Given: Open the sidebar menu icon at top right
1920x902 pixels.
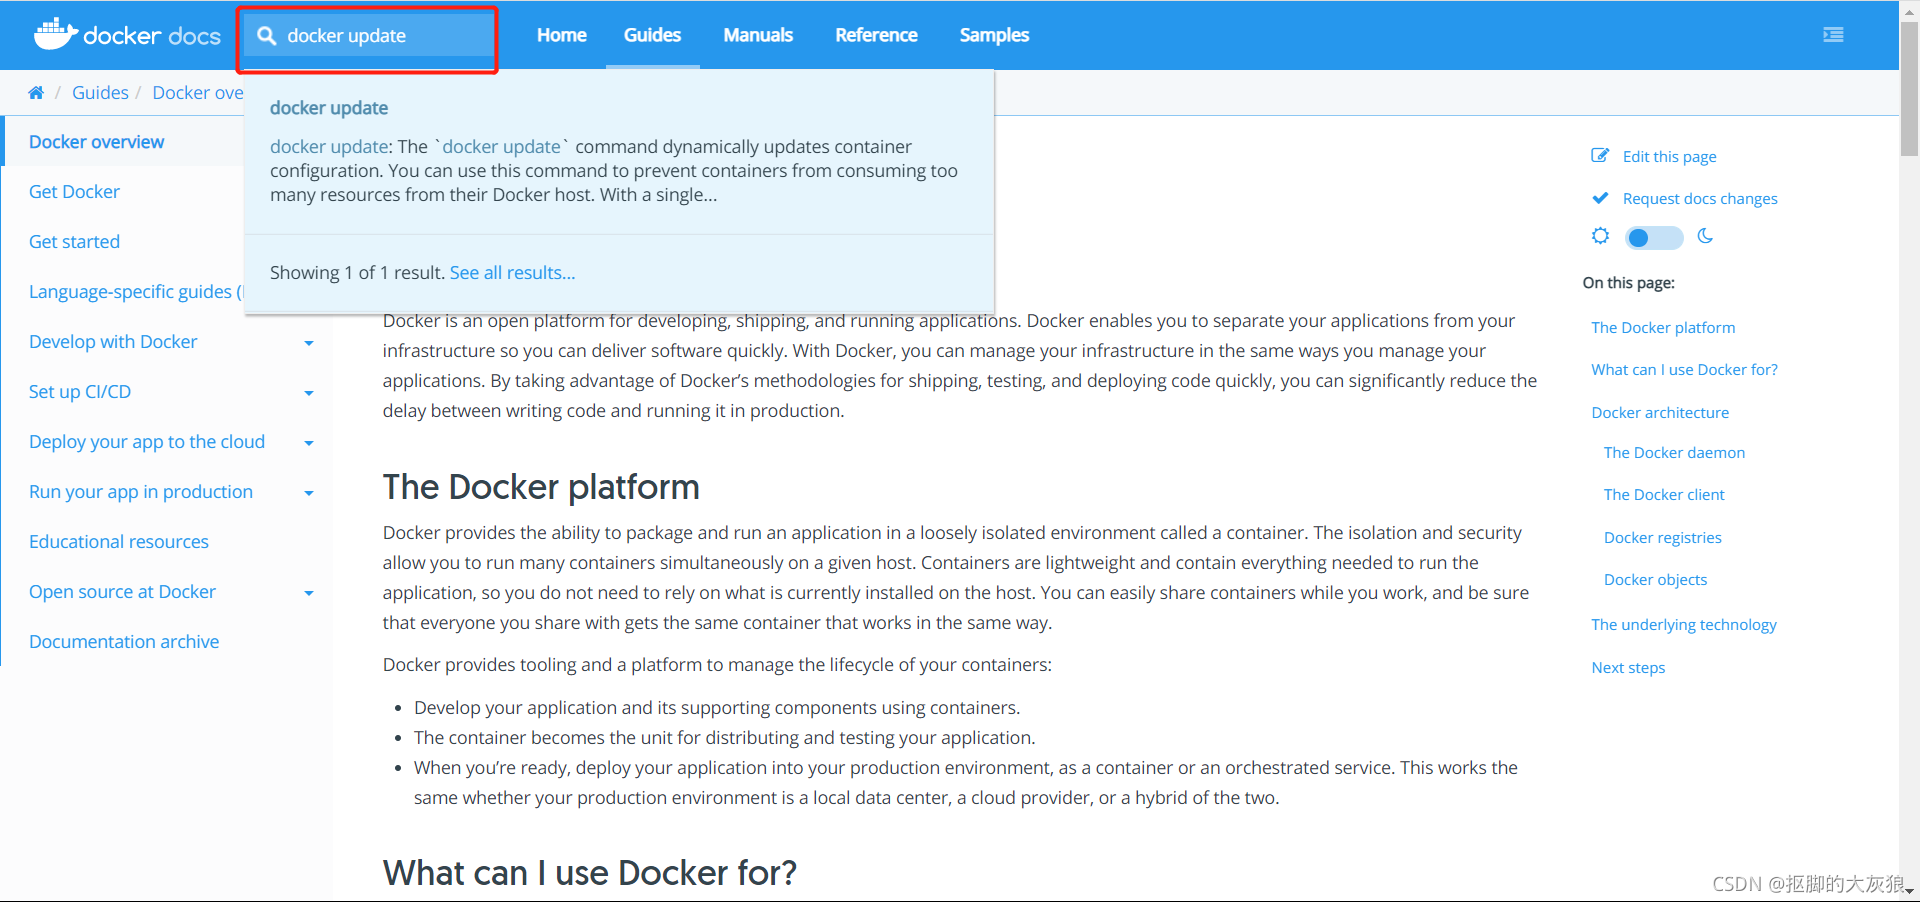Looking at the screenshot, I should point(1833,35).
